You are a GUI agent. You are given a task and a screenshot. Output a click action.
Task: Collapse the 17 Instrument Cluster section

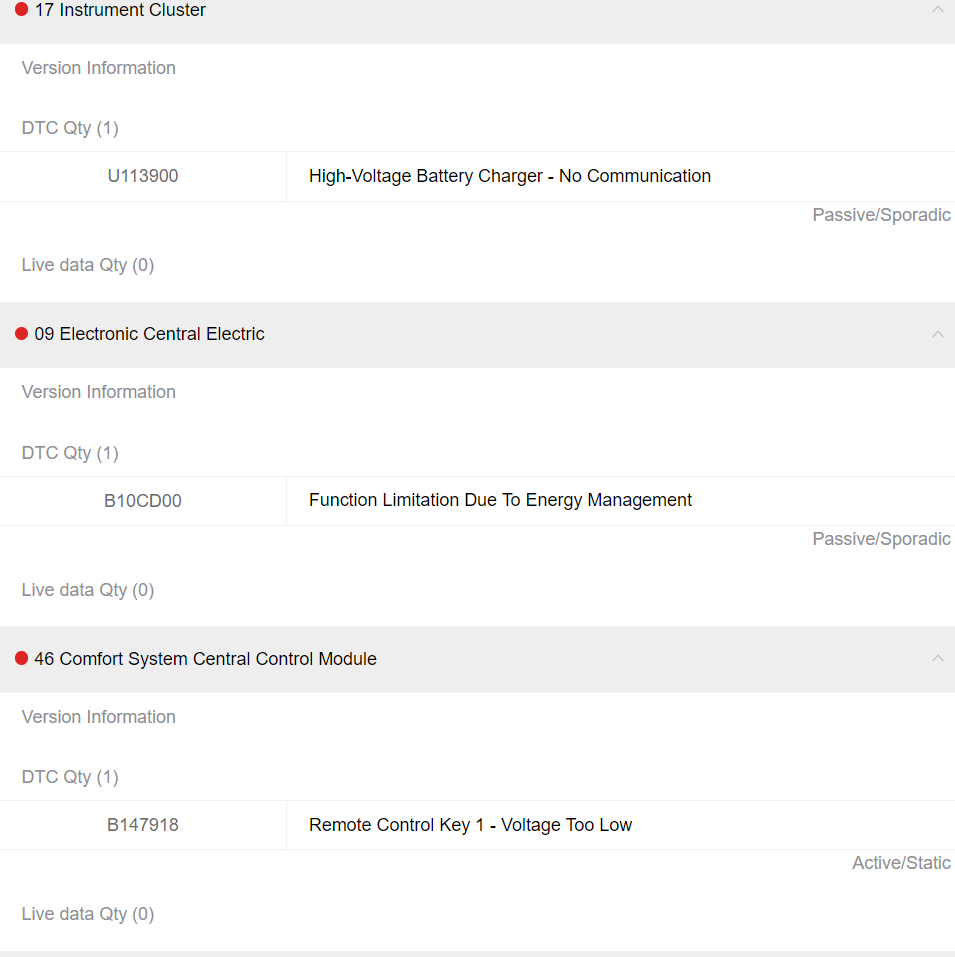[x=937, y=10]
